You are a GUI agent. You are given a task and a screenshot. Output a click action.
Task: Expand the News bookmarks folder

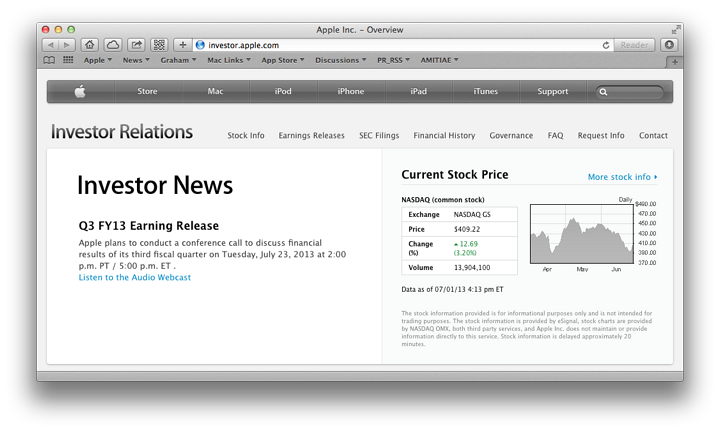coord(136,60)
